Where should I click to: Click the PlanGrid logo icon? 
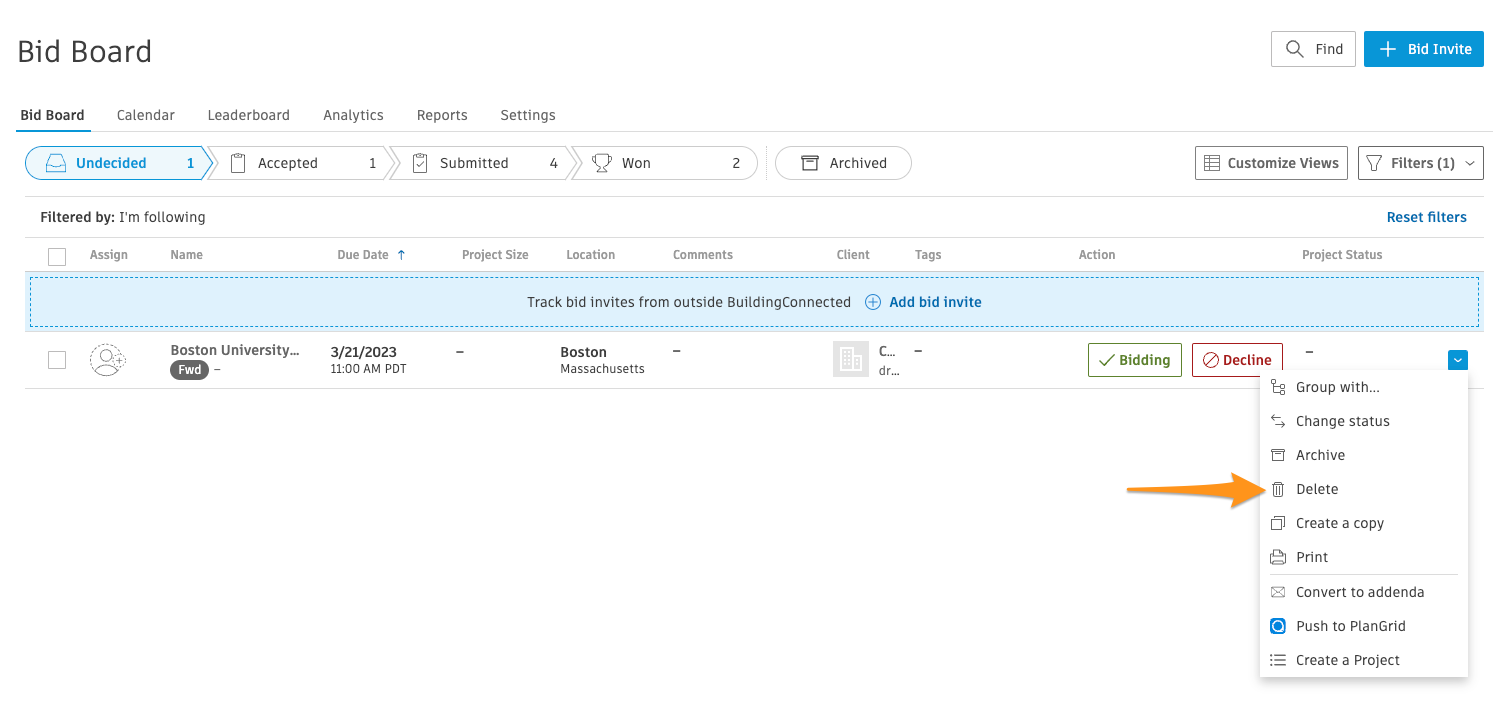[x=1278, y=626]
